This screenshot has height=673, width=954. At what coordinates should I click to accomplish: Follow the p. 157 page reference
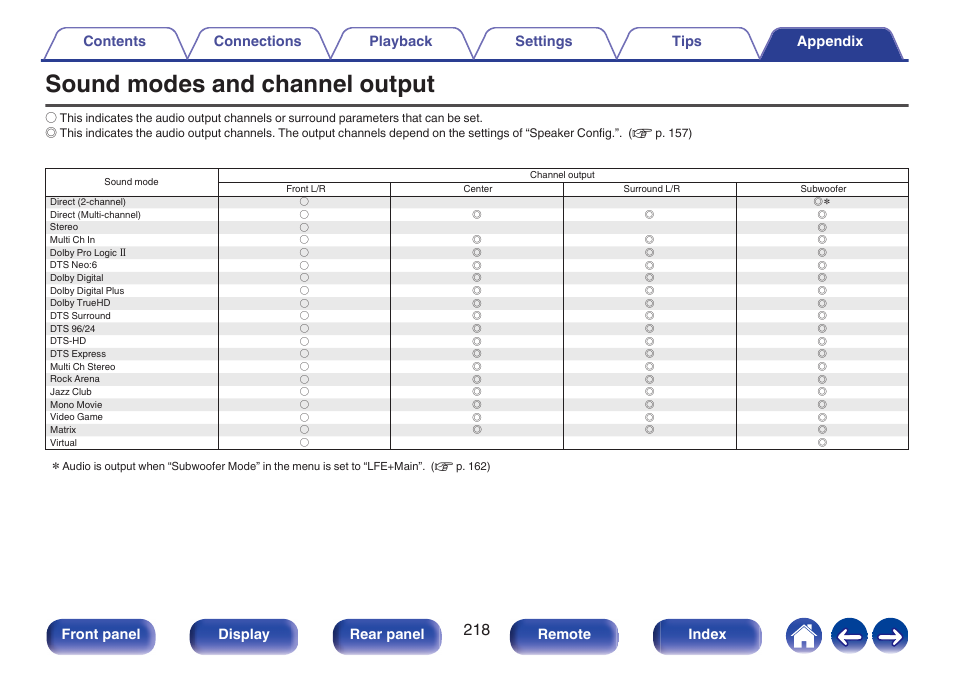coord(672,133)
